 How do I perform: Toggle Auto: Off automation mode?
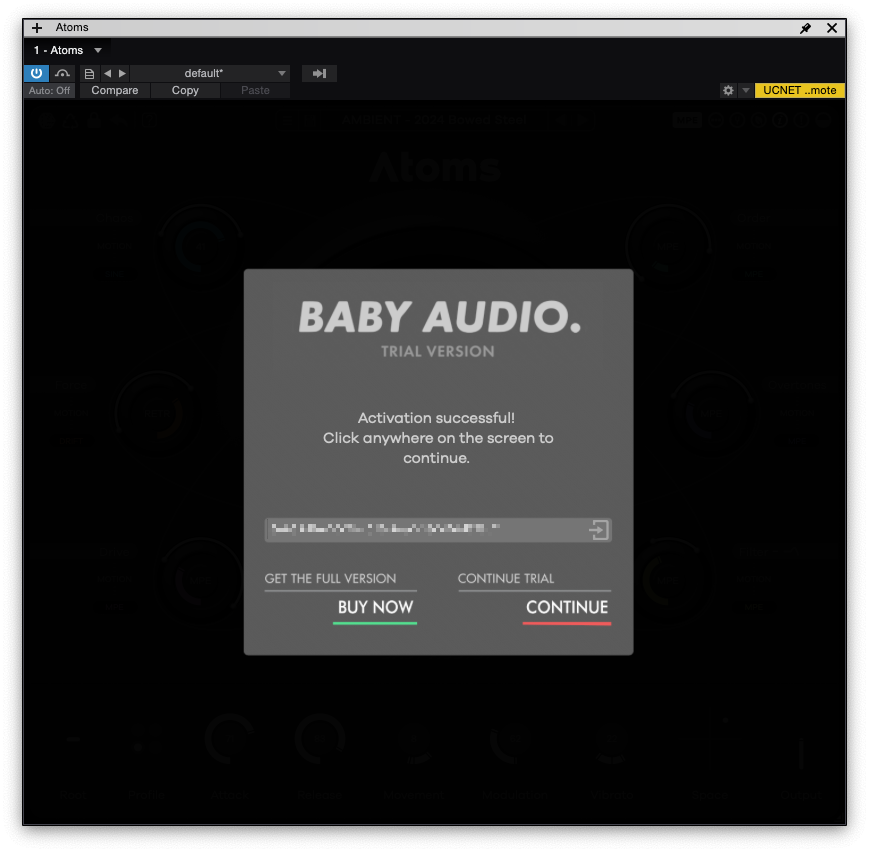(x=49, y=90)
